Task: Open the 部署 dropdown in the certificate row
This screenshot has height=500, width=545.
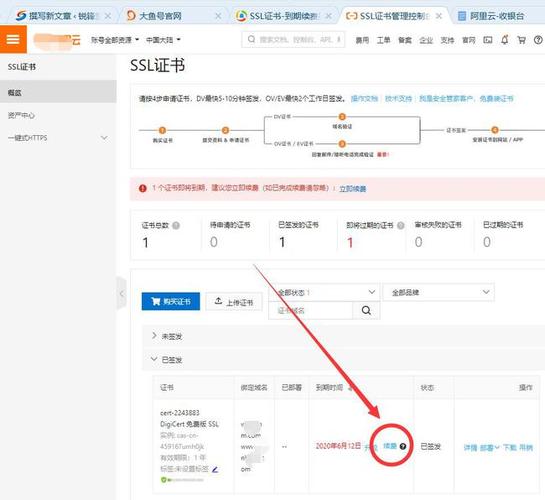Action: 489,448
